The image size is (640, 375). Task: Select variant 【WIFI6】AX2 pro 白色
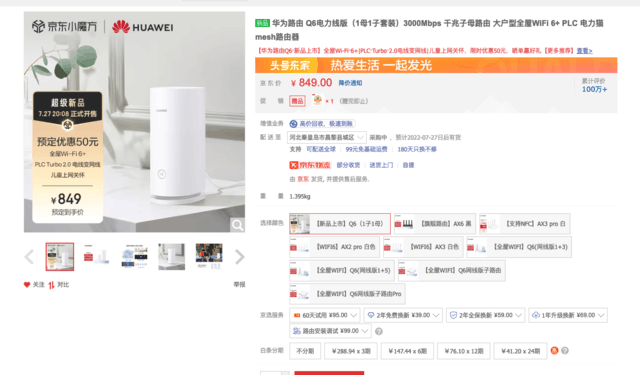(334, 247)
